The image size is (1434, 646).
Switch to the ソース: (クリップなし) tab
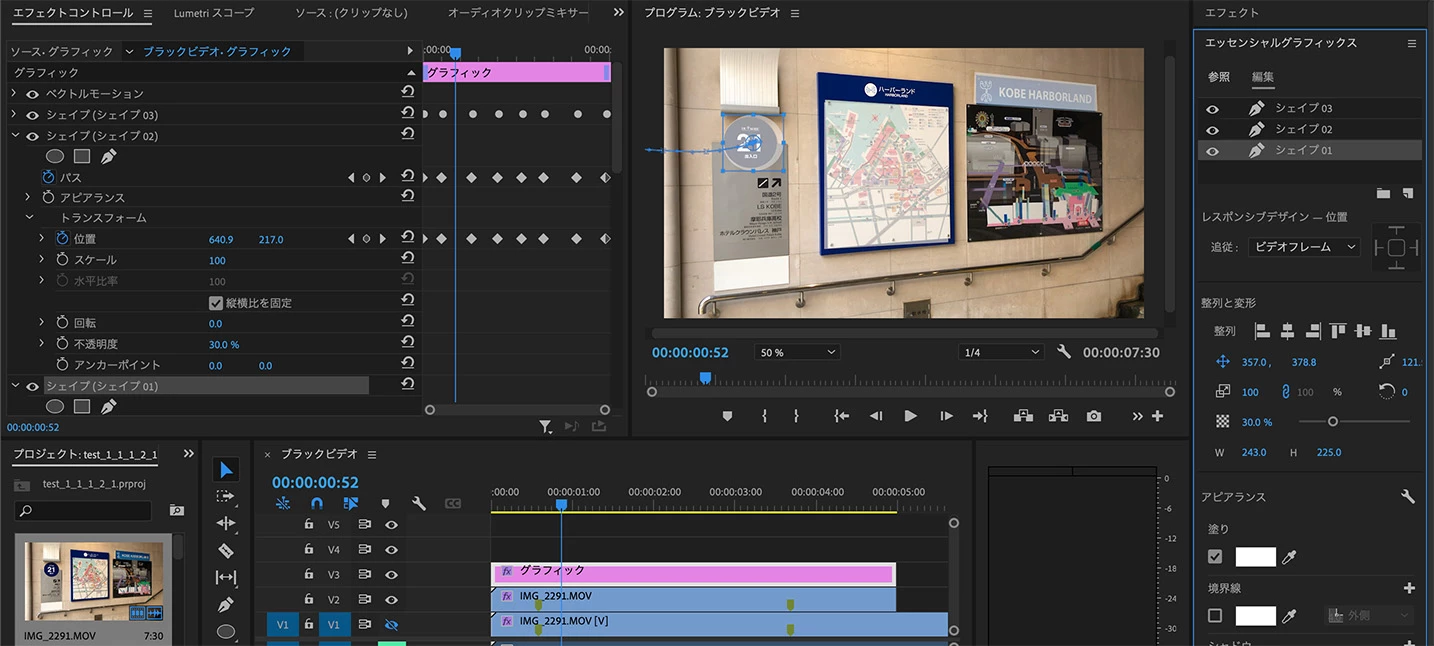pos(354,13)
